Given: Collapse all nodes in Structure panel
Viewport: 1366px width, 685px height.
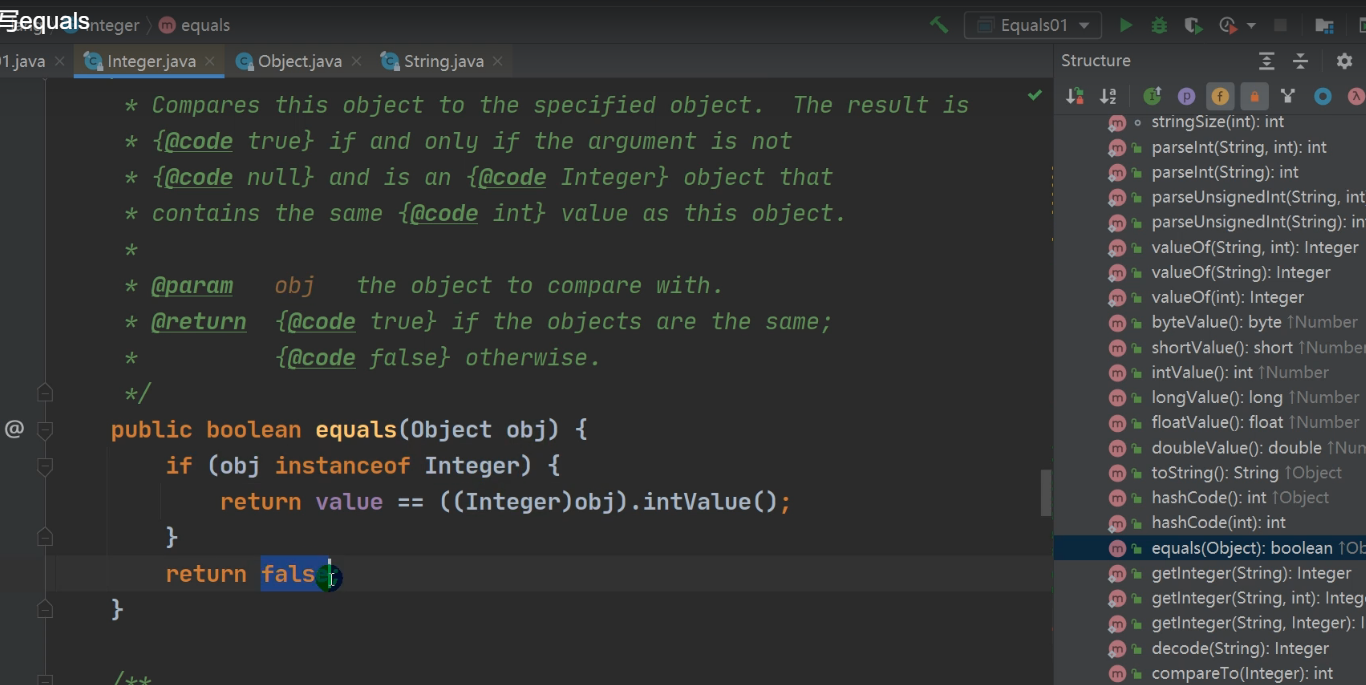Looking at the screenshot, I should click(x=1300, y=61).
